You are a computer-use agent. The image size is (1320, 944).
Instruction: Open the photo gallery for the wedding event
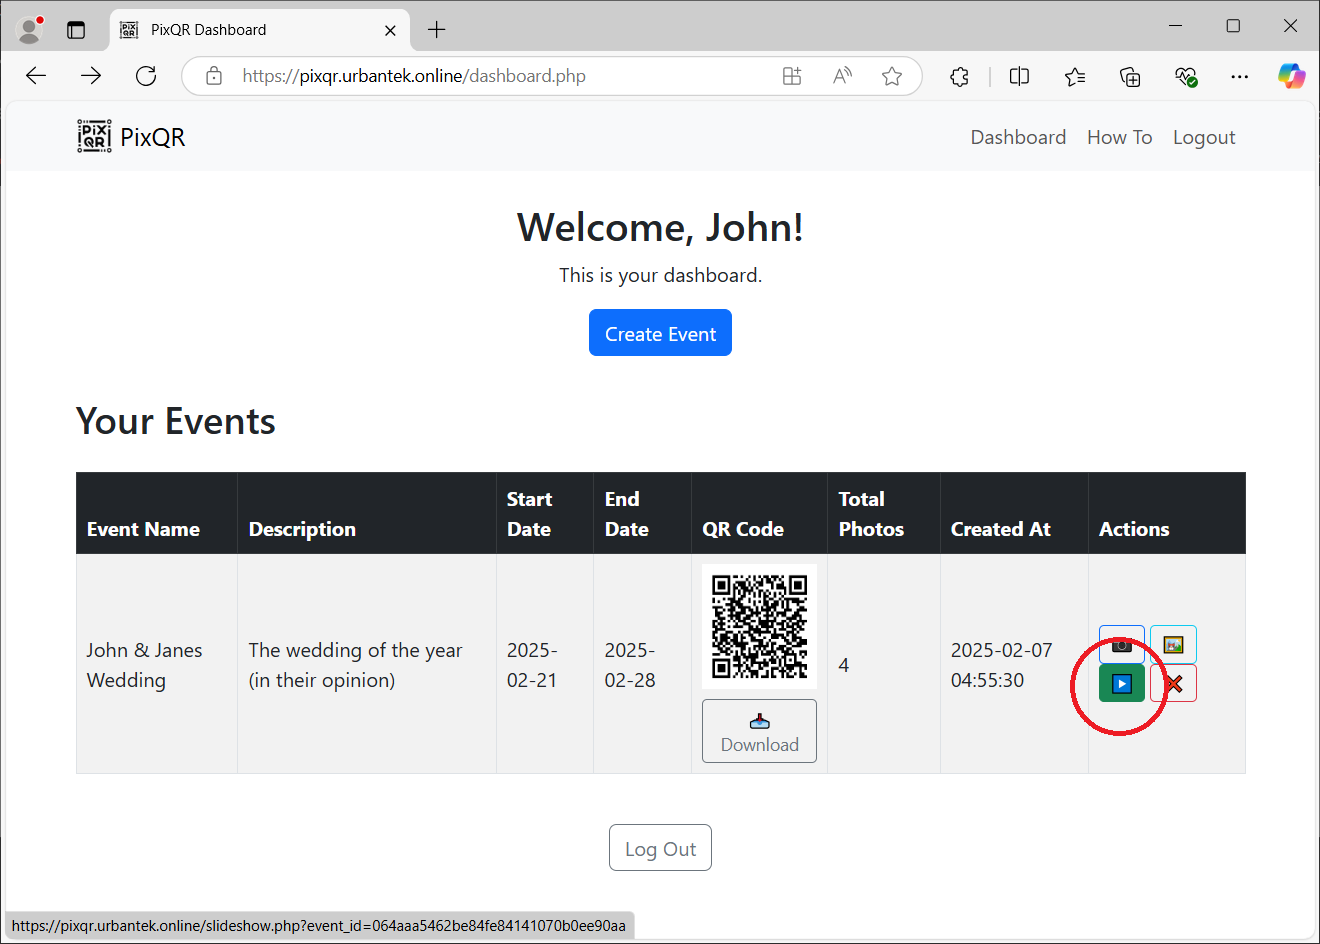[1173, 645]
